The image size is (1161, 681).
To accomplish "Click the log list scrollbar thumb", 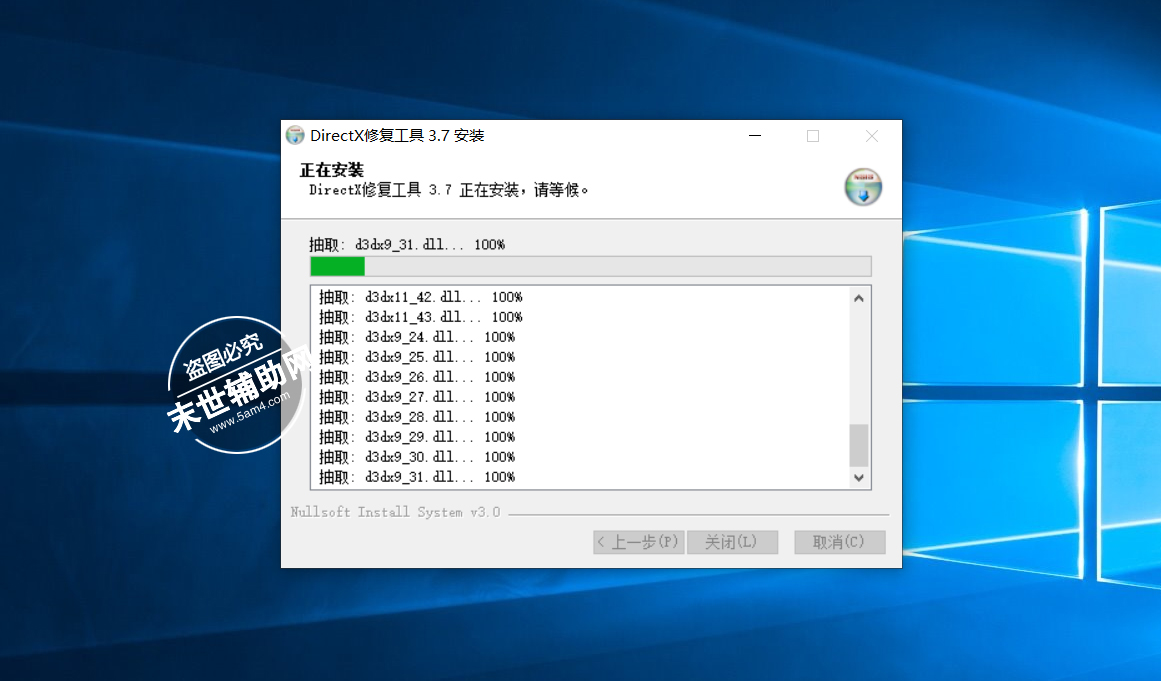I will point(858,445).
